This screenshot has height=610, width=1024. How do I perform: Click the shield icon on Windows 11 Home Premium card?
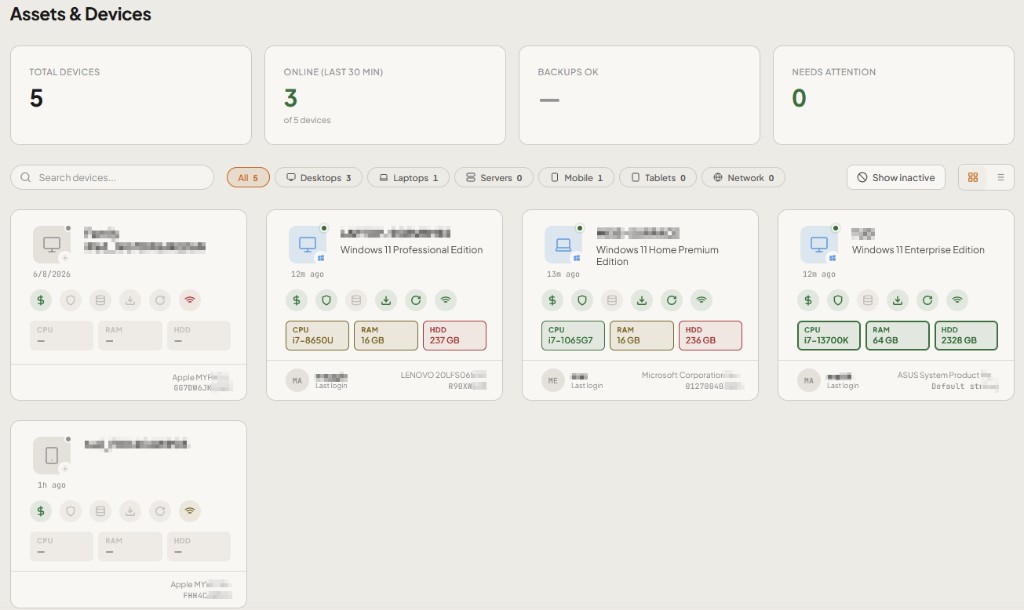click(582, 300)
